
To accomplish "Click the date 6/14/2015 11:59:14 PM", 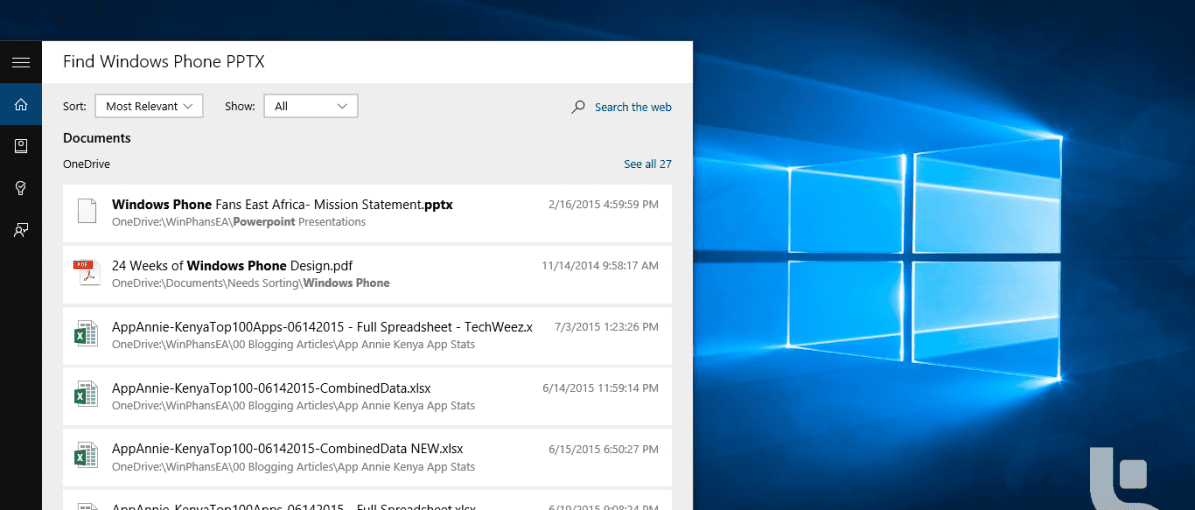I will [601, 388].
